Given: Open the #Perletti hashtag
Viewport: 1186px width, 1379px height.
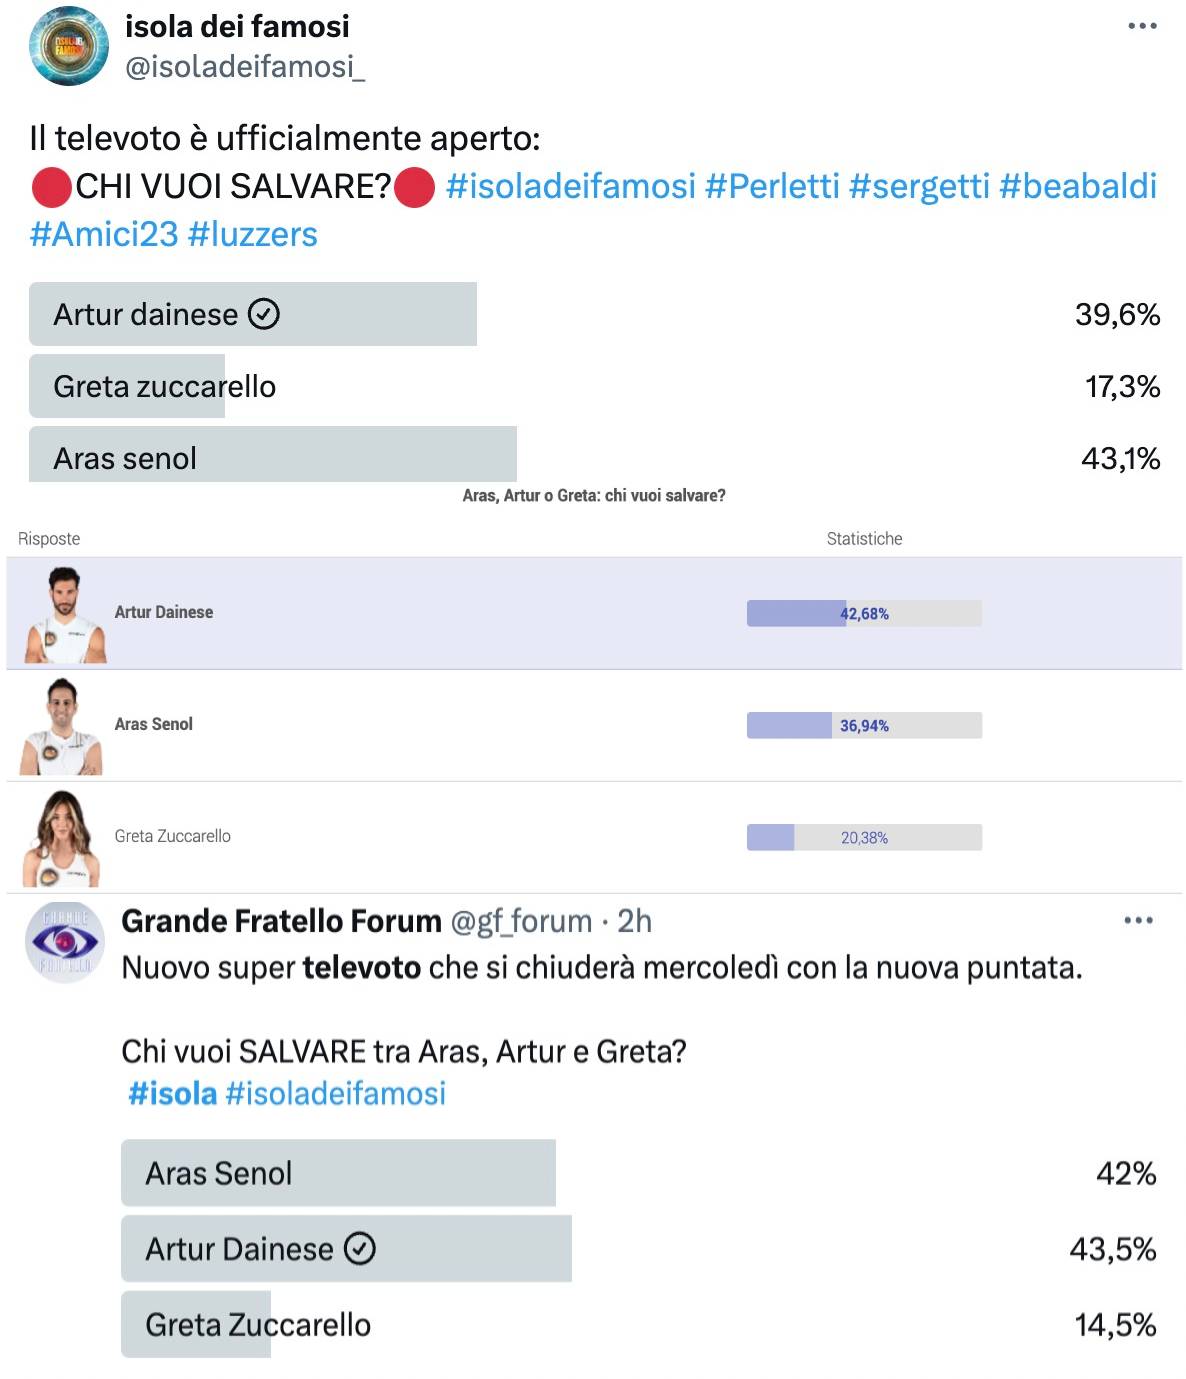Looking at the screenshot, I should click(x=772, y=186).
